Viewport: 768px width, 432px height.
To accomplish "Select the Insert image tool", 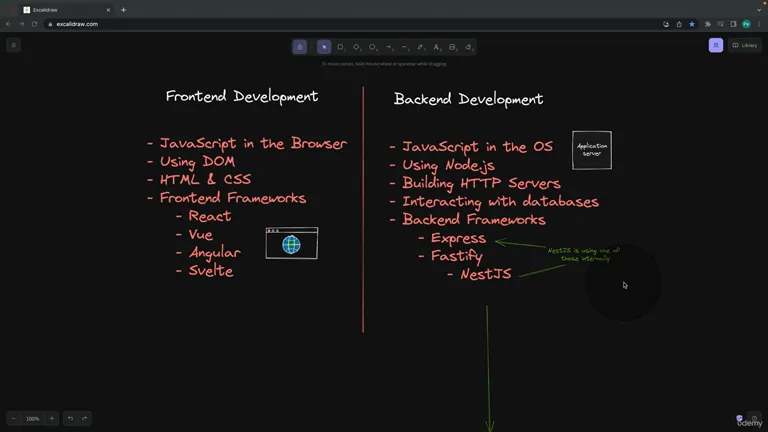I will click(x=453, y=47).
